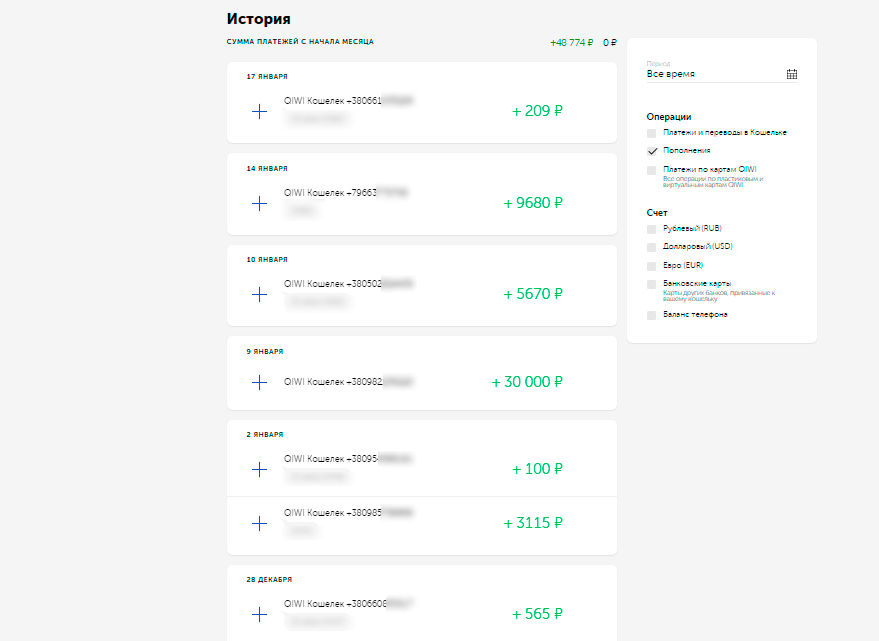The image size is (879, 641).
Task: Enable the 'Банковские карты' checkbox
Action: (651, 284)
